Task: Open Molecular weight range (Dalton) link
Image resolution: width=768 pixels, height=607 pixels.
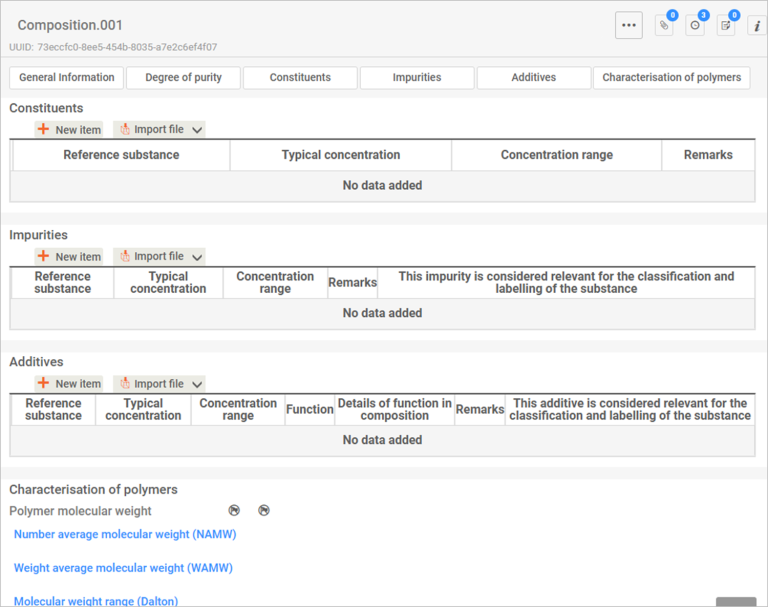Action: tap(96, 601)
